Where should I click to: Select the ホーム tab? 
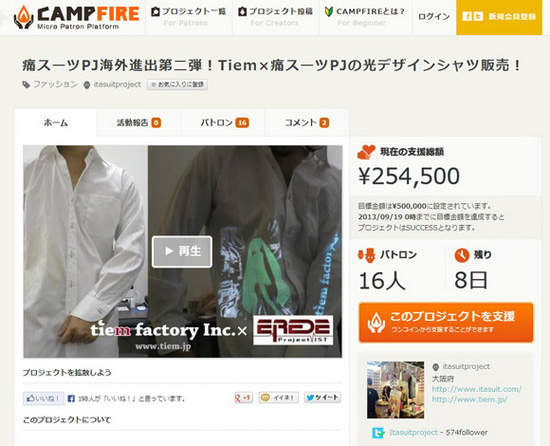(55, 123)
